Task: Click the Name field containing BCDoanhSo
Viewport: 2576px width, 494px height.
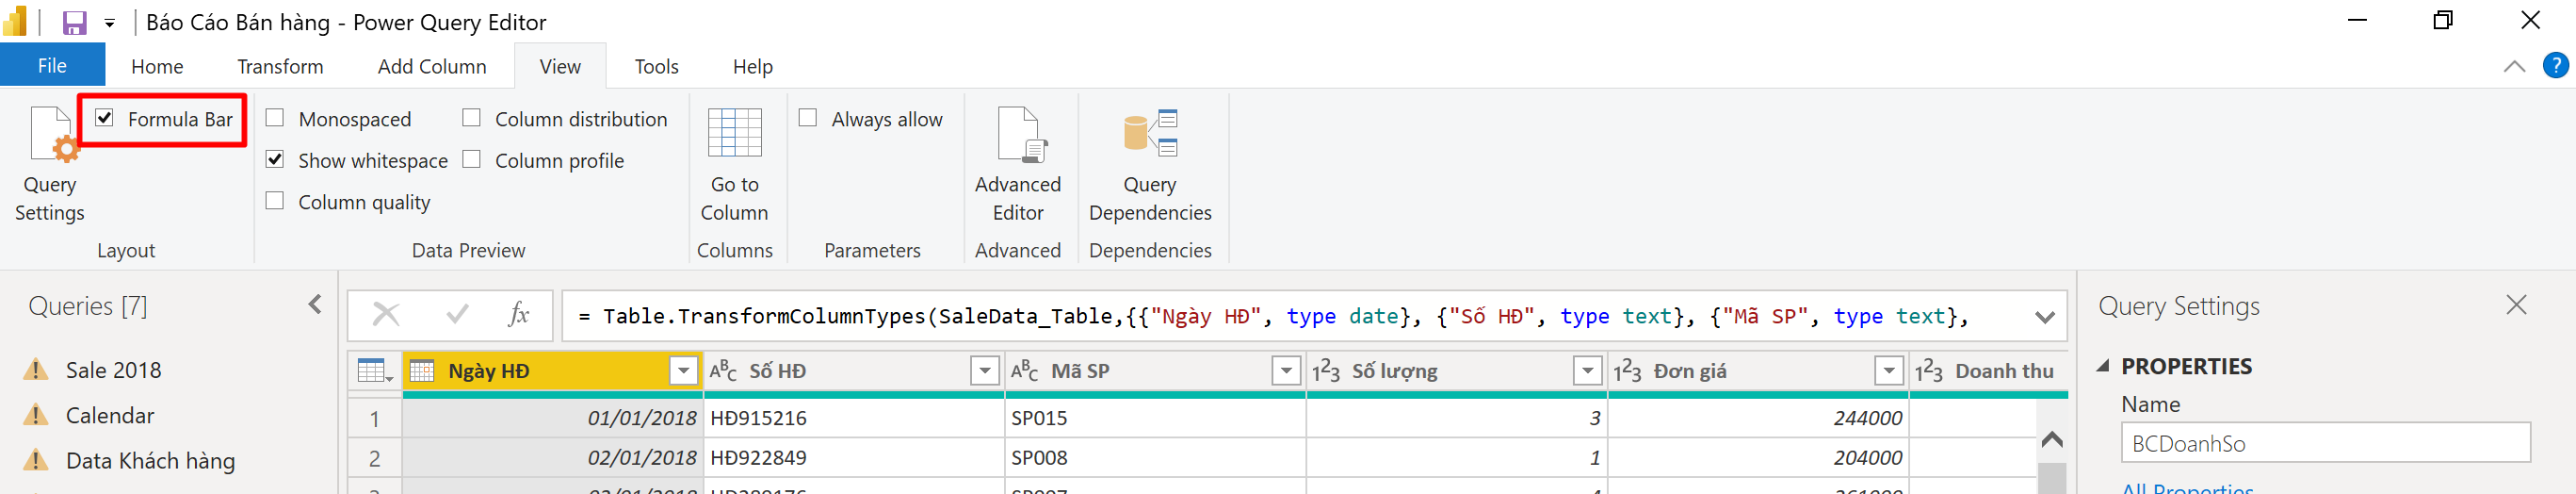Action: pyautogui.click(x=2326, y=443)
